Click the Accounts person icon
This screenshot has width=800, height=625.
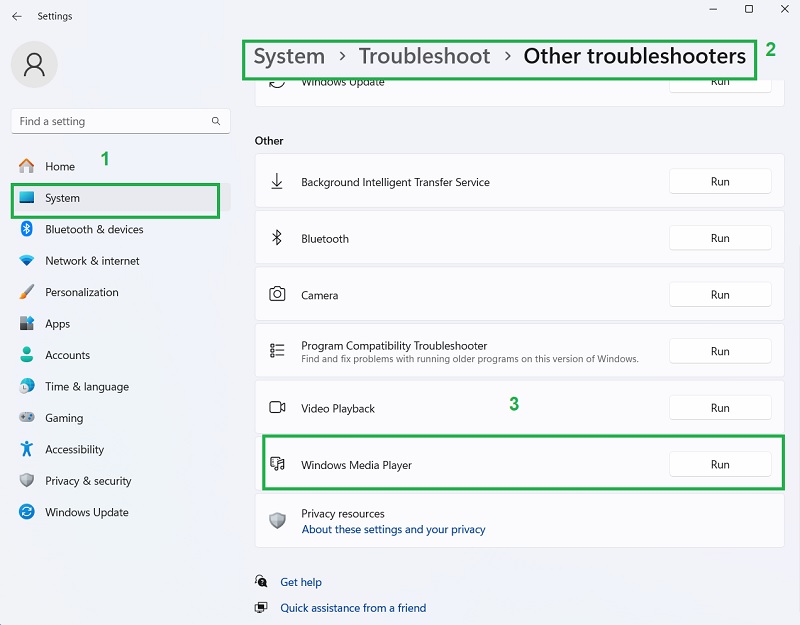(x=27, y=355)
